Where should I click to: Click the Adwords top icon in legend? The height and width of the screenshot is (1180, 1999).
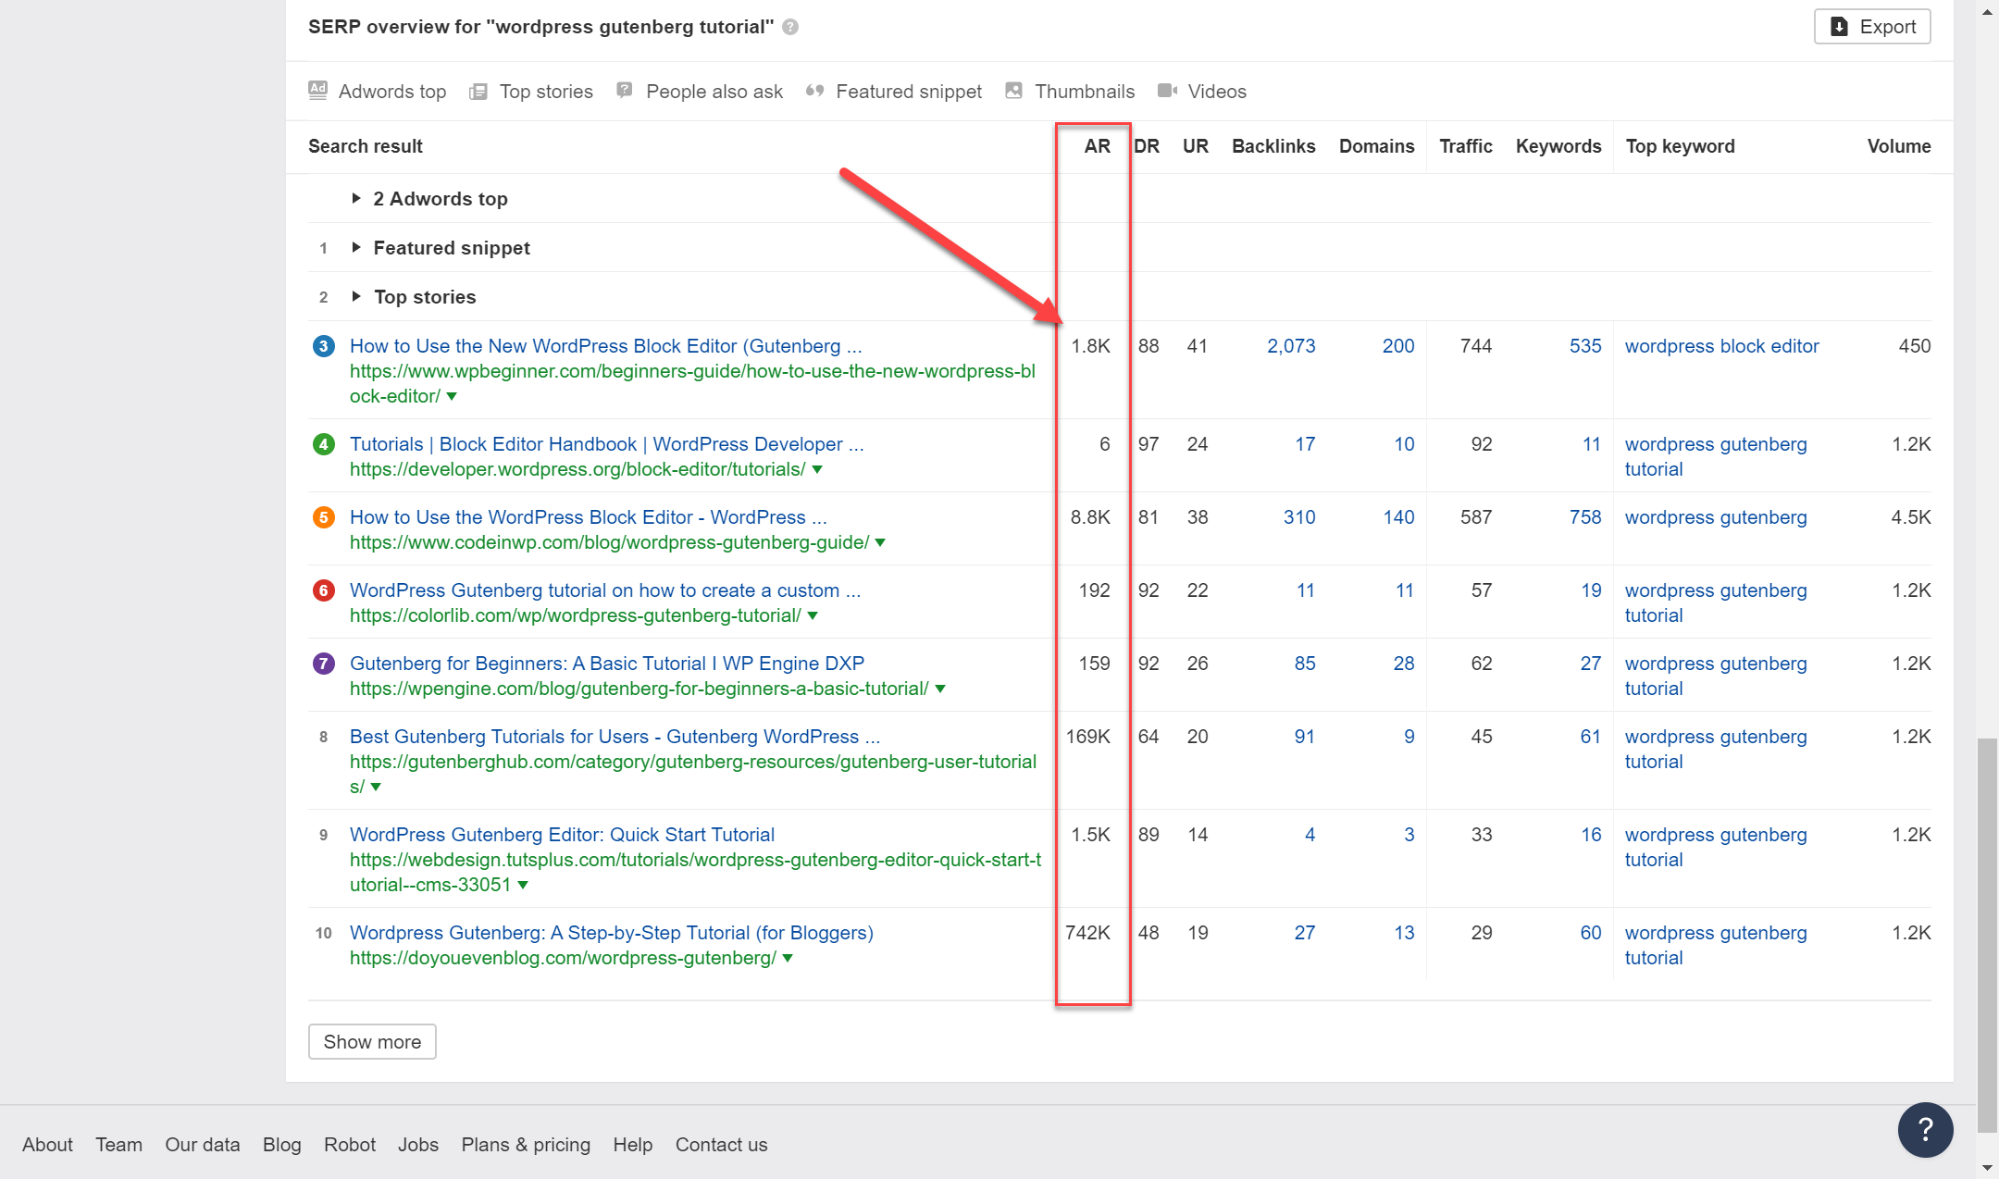[318, 90]
